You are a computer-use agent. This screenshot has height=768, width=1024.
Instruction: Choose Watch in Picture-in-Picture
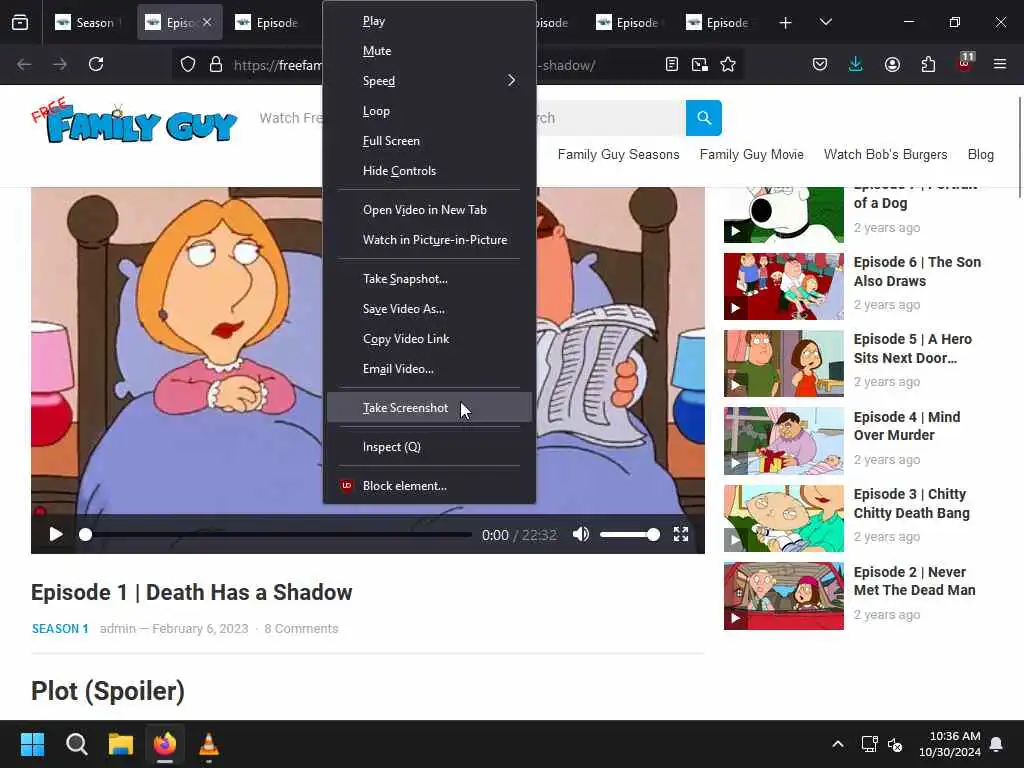pos(429,240)
